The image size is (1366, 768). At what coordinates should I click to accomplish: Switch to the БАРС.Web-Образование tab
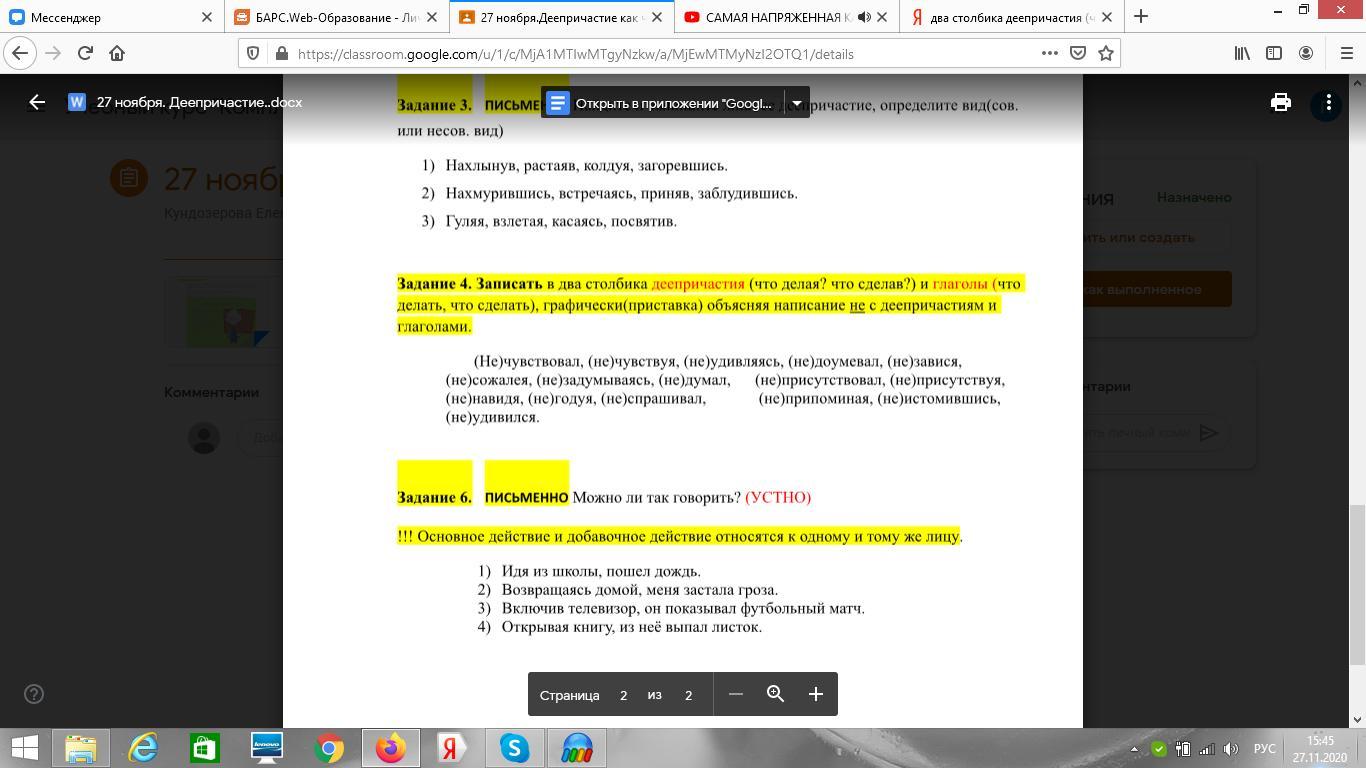click(336, 17)
